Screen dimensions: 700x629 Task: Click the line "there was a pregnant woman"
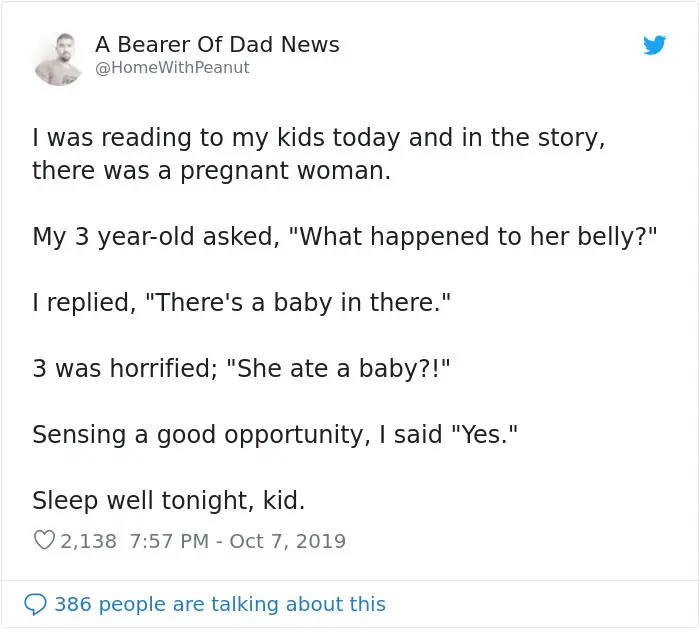point(211,170)
